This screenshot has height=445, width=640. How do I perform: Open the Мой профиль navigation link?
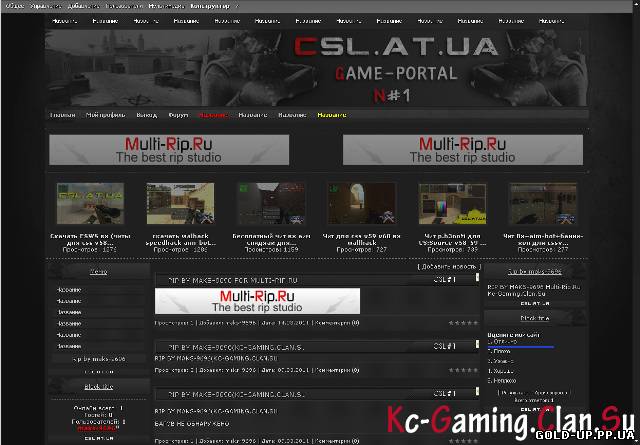tap(106, 115)
